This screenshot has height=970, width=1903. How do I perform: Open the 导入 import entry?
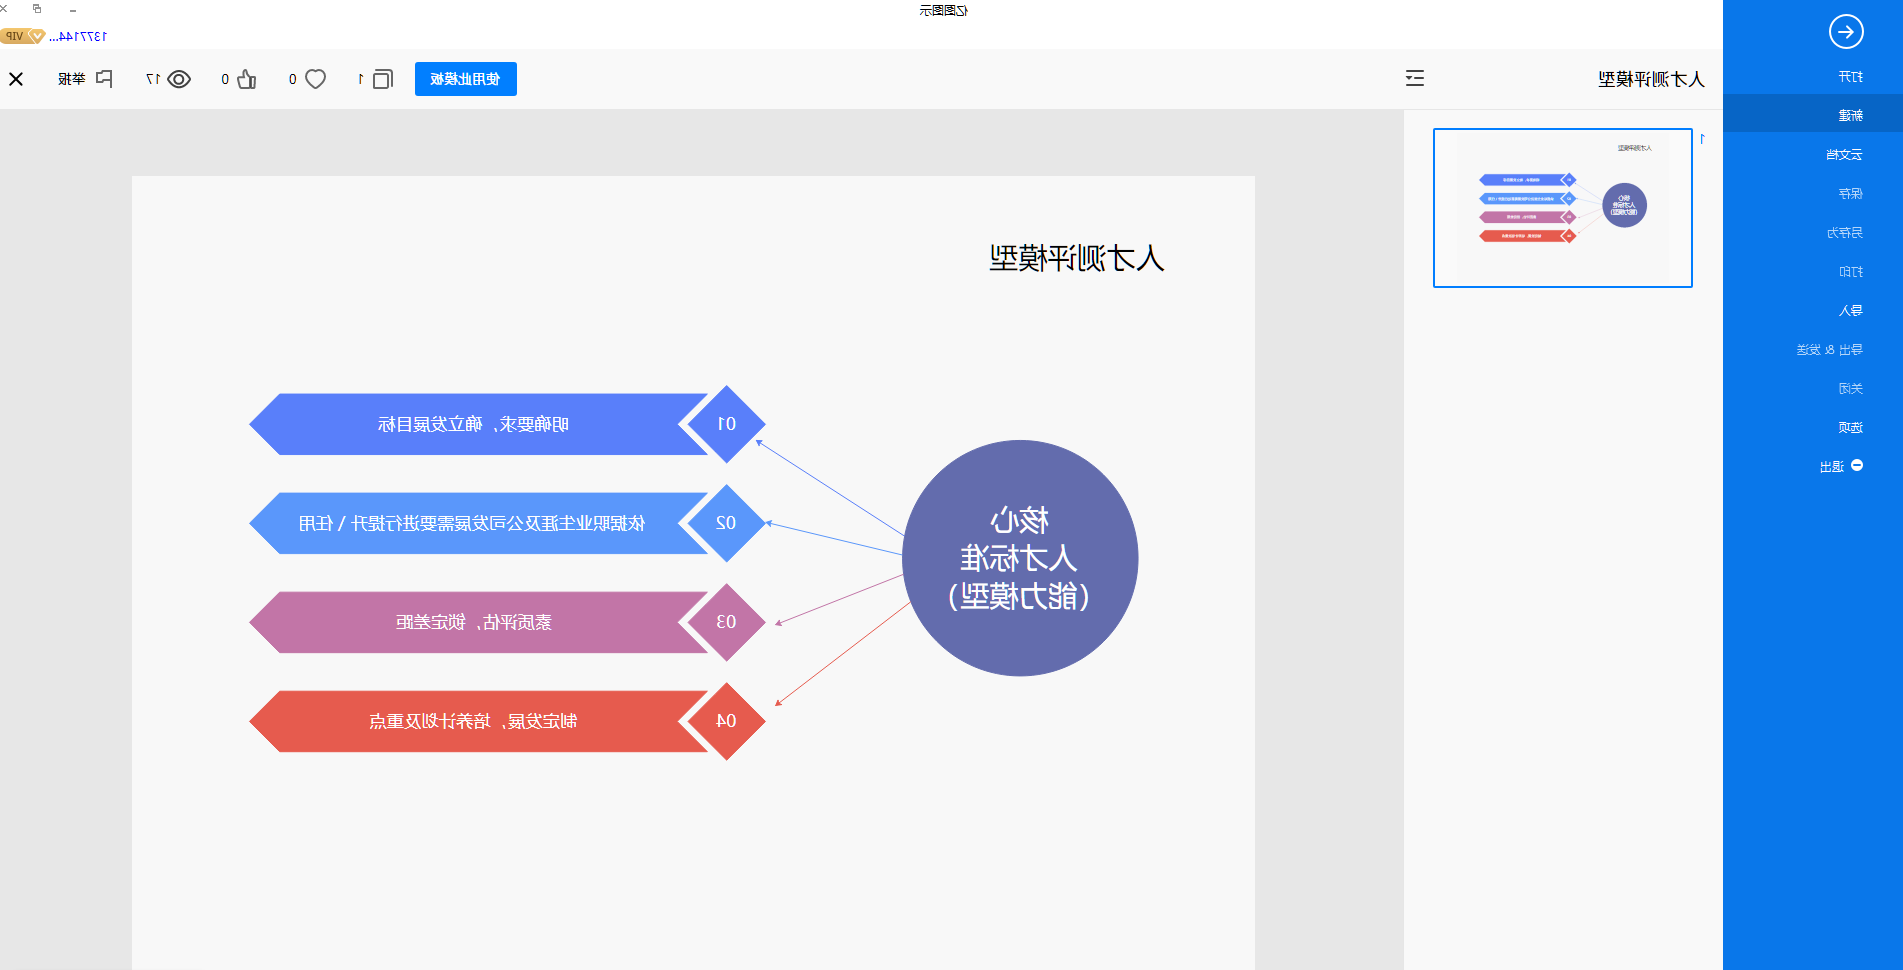pyautogui.click(x=1850, y=311)
